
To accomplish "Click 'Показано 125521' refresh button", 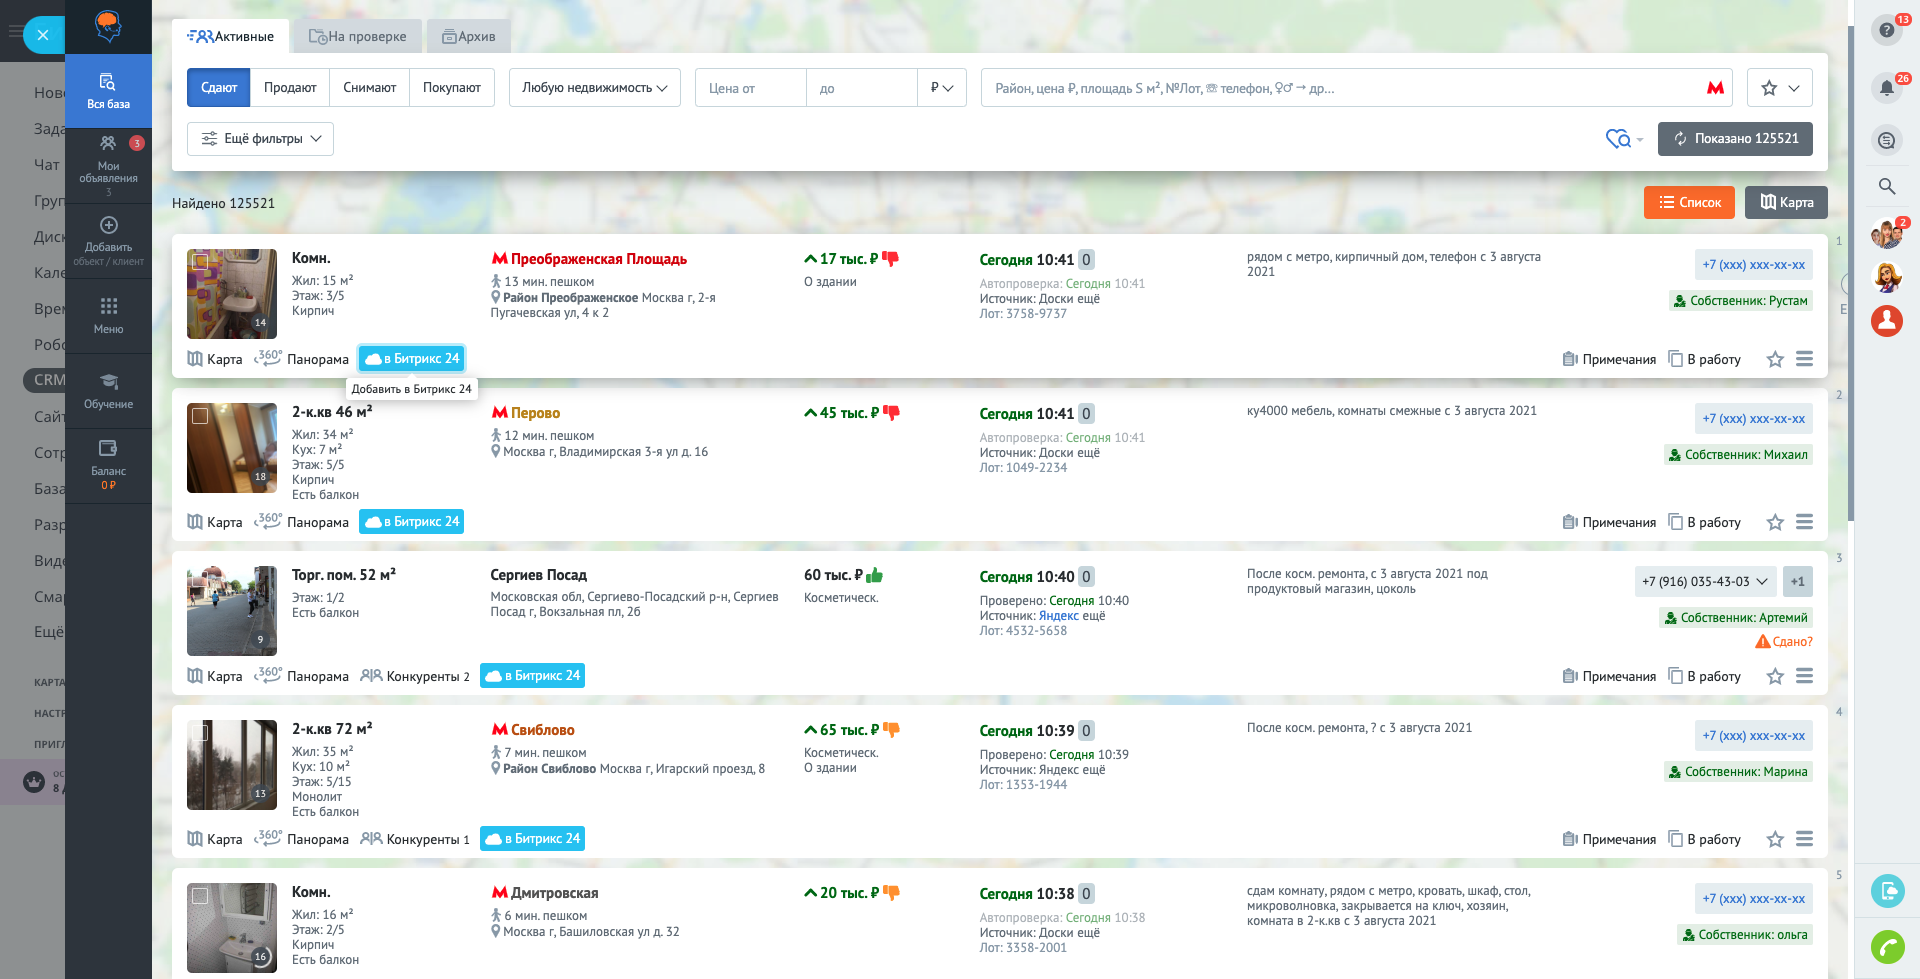I will 1735,139.
